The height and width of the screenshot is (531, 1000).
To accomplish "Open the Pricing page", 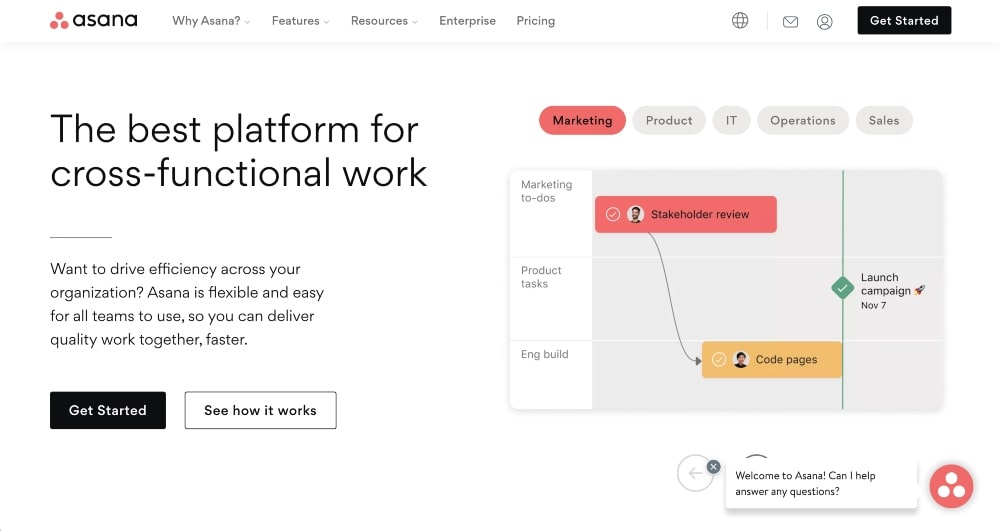I will click(x=536, y=21).
